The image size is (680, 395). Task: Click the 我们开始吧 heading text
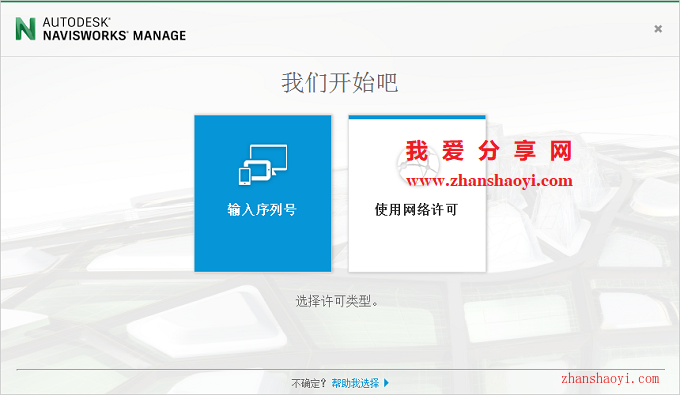click(x=340, y=83)
